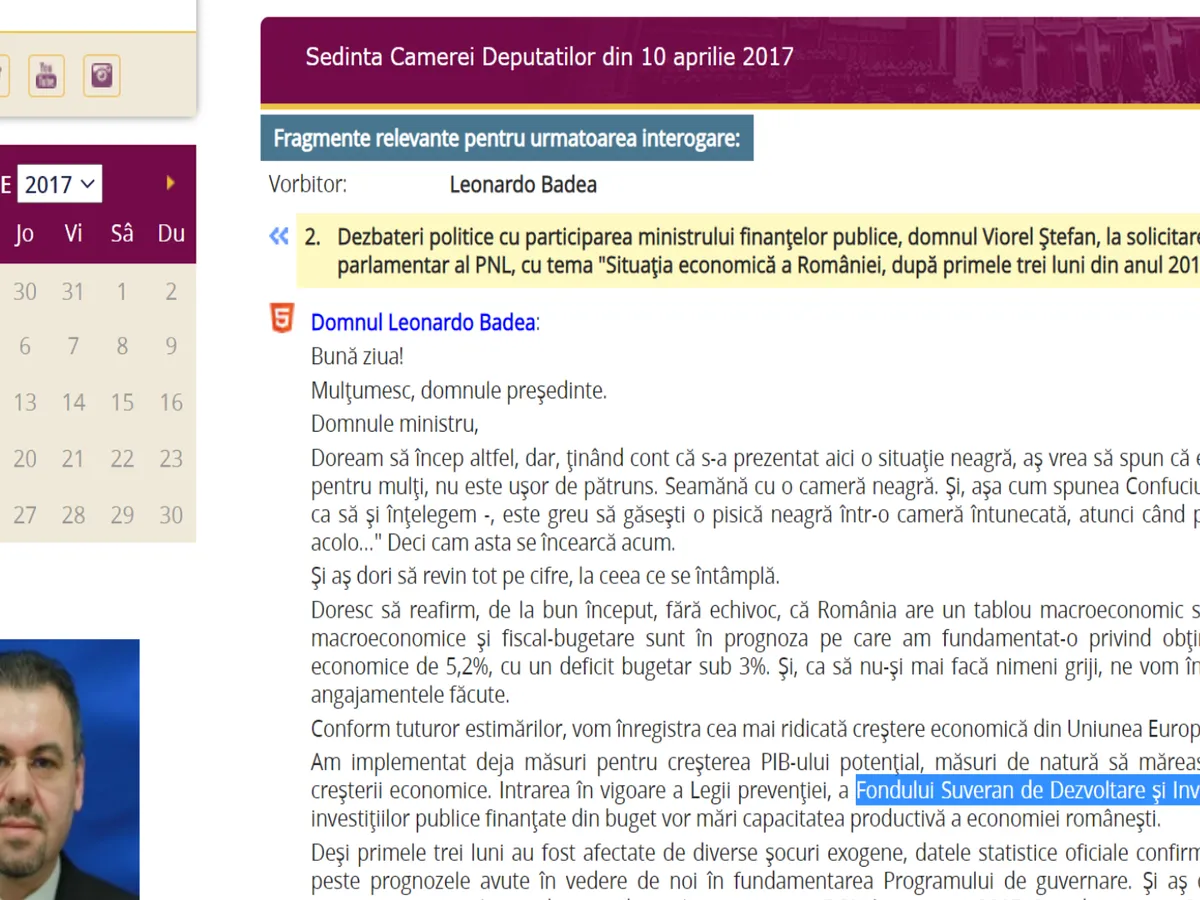The image size is (1200, 900).
Task: Select day 28 in the calendar
Action: click(73, 515)
